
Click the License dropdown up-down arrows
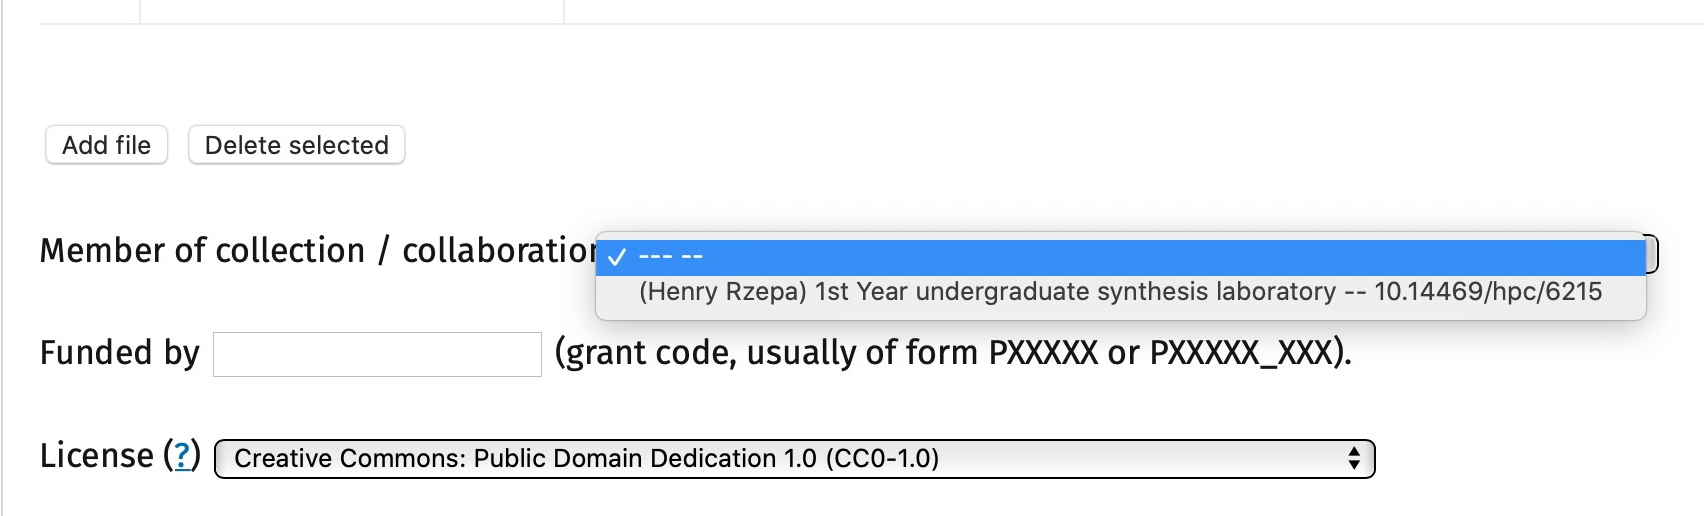pyautogui.click(x=1353, y=459)
